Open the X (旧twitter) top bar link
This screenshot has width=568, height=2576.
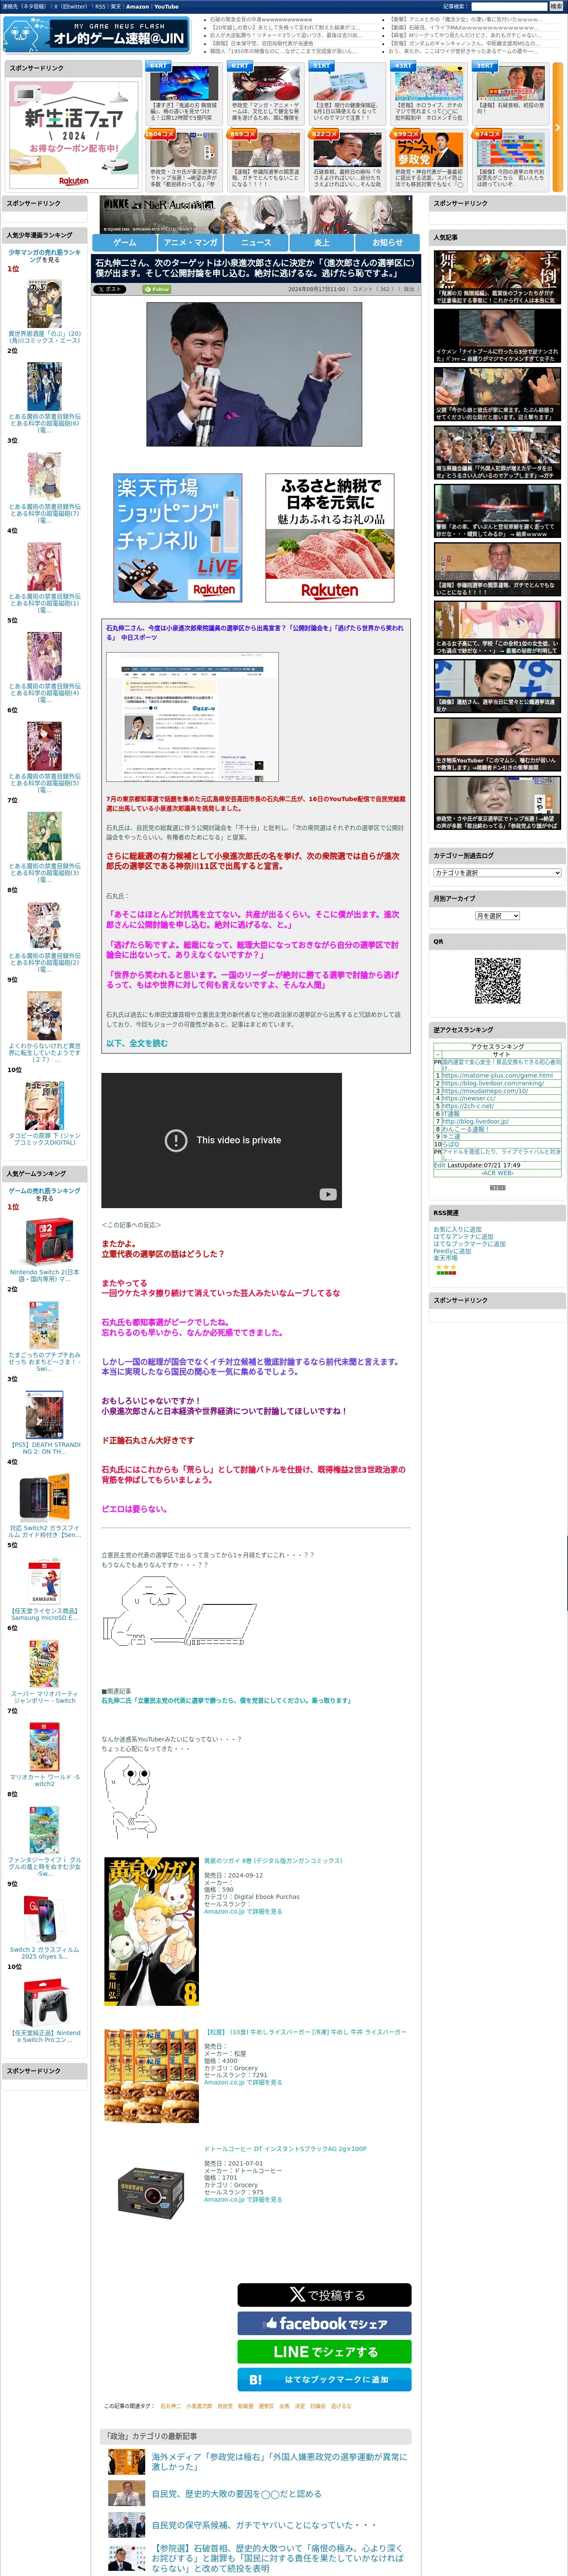[70, 6]
